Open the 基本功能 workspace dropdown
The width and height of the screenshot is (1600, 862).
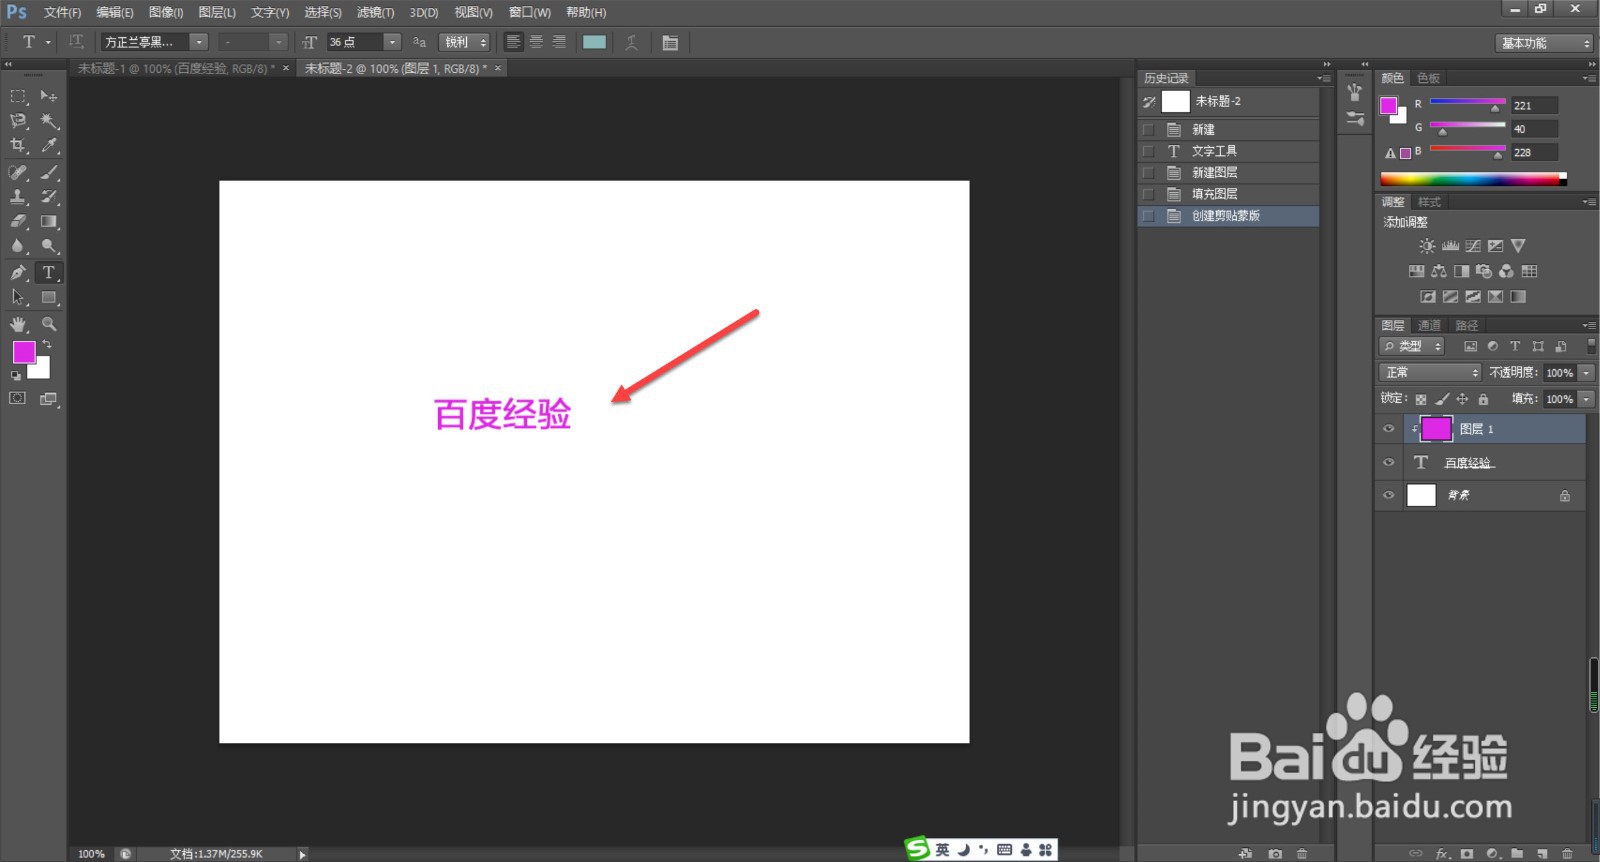click(x=1545, y=43)
